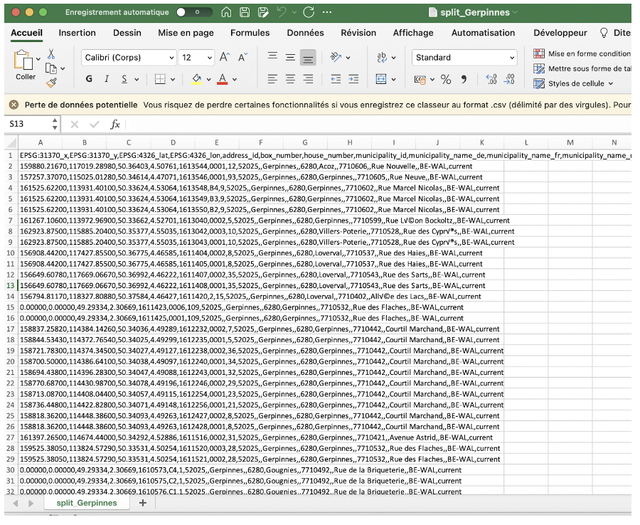Decrease decimal places icon
The width and height of the screenshot is (640, 525).
tap(509, 79)
